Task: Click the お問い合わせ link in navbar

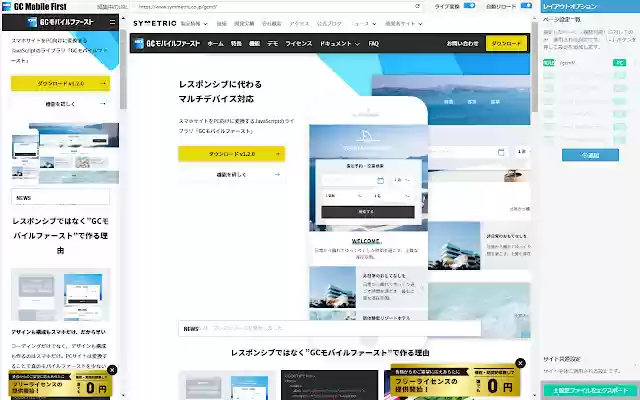Action: pyautogui.click(x=462, y=43)
